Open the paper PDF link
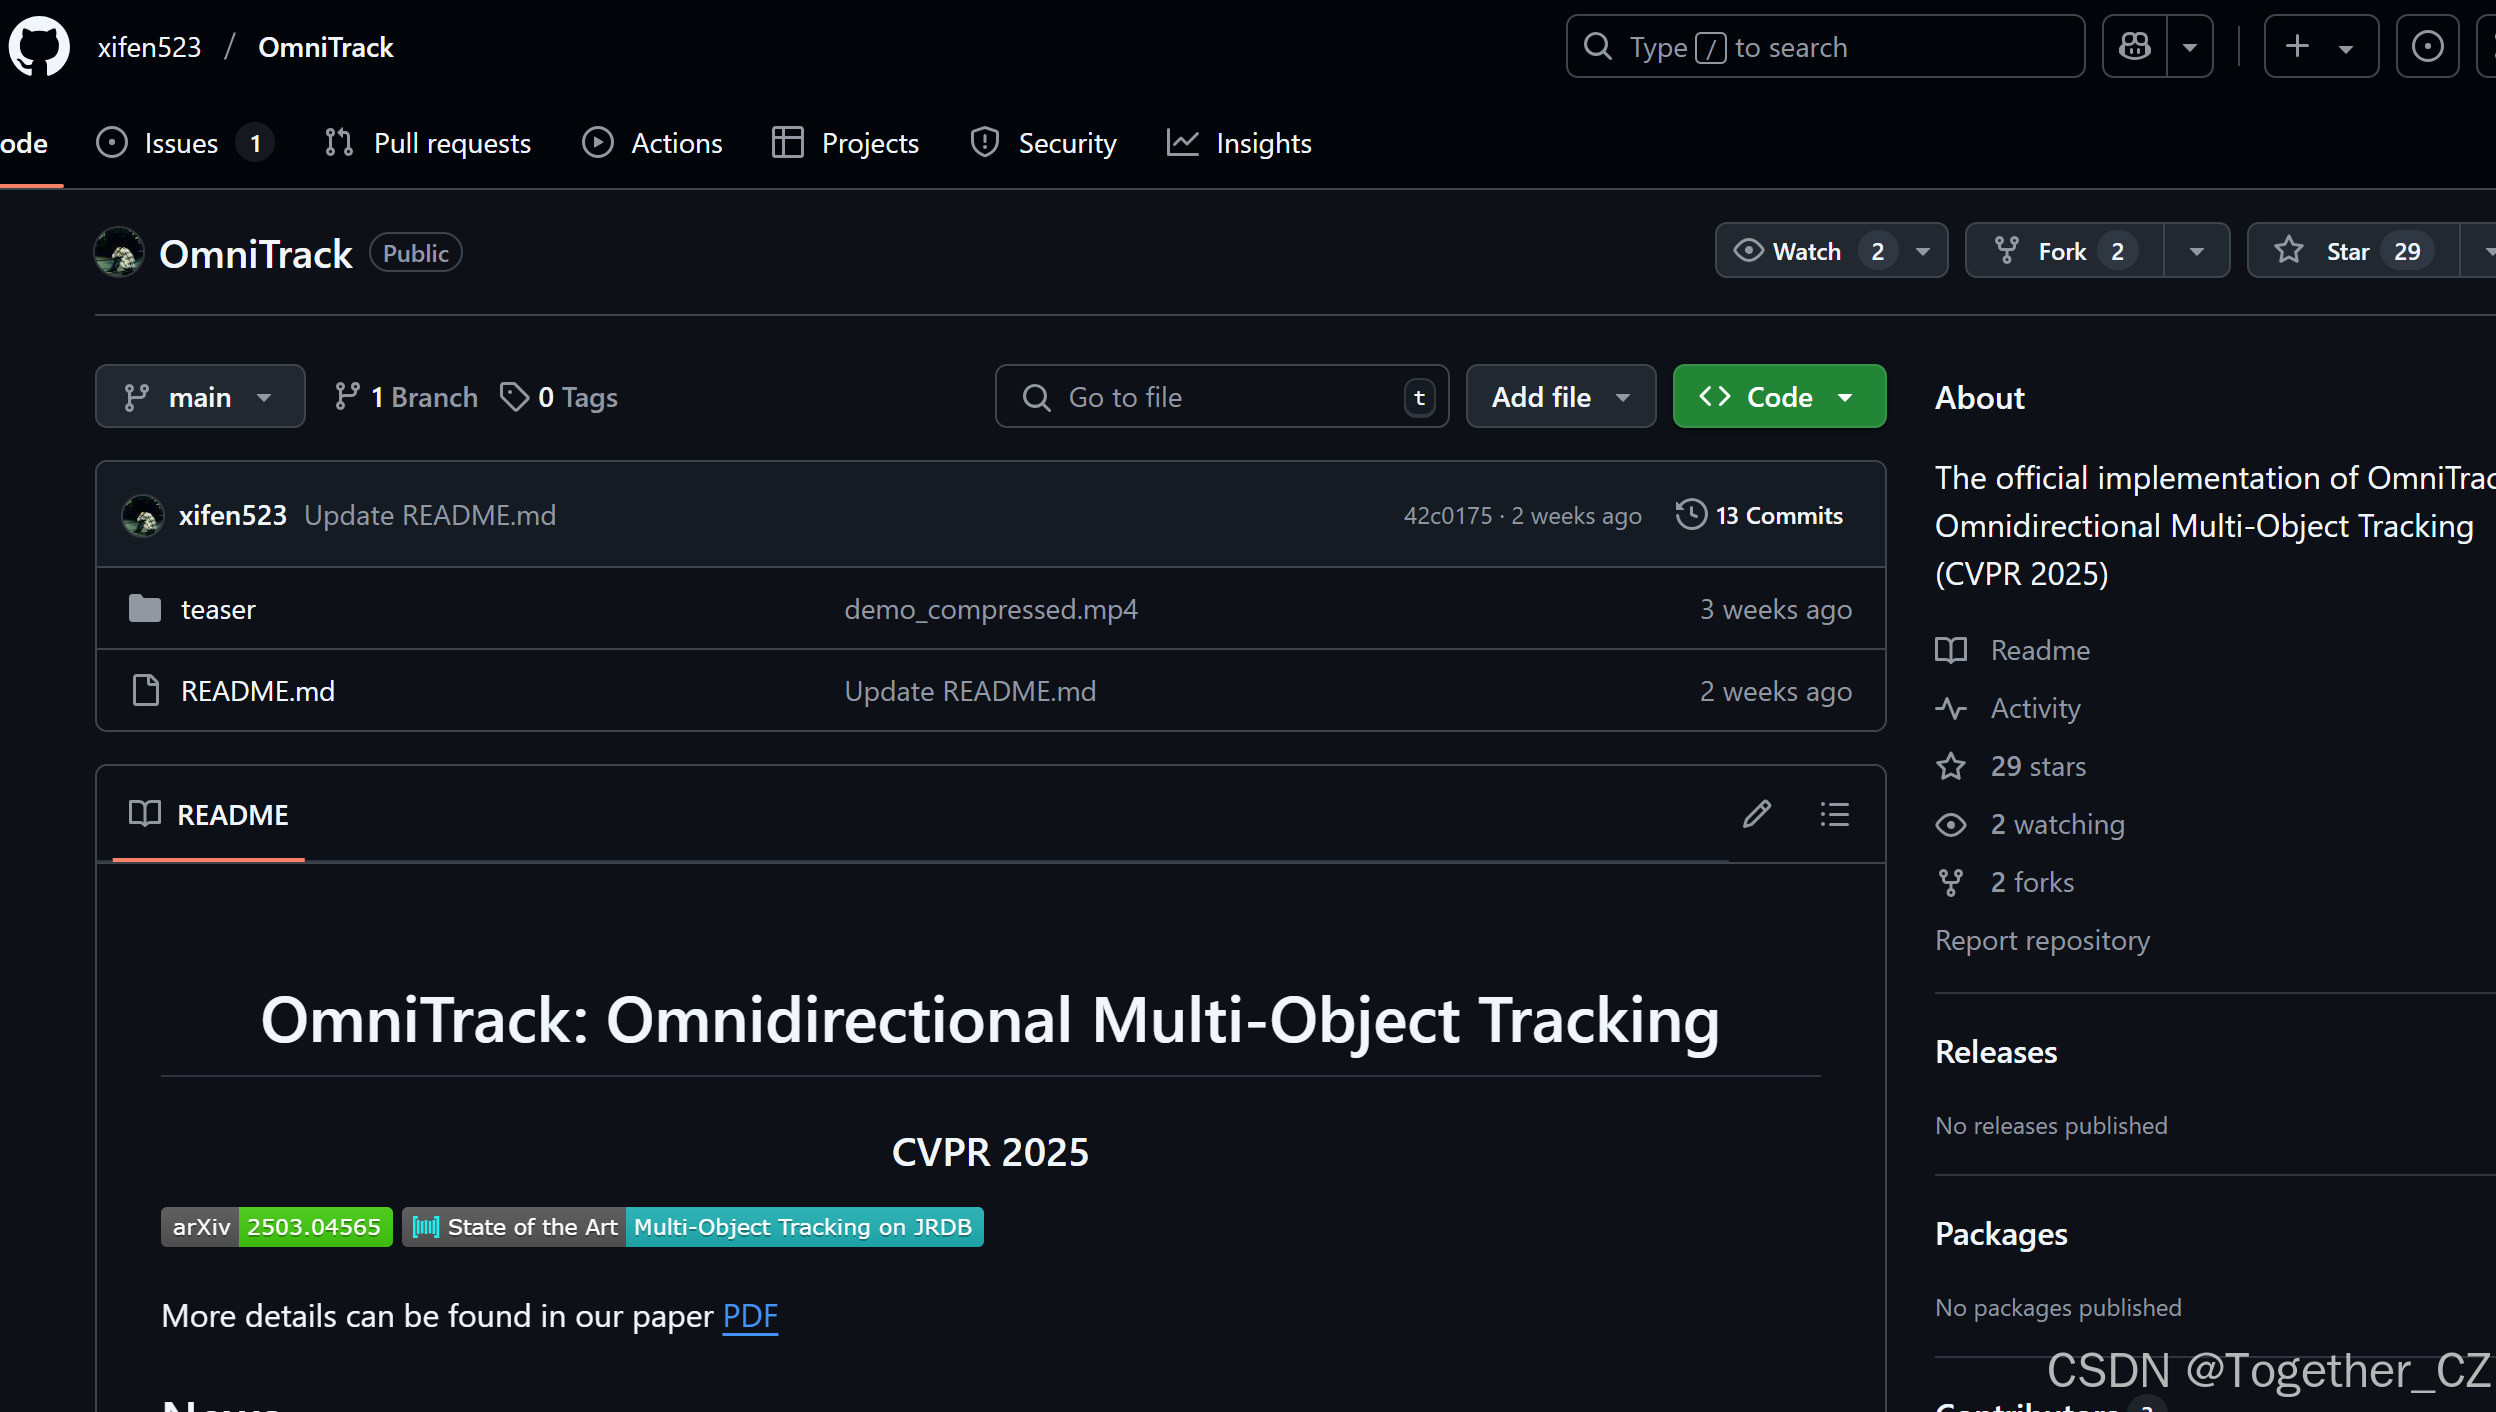Viewport: 2496px width, 1412px height. [x=750, y=1316]
